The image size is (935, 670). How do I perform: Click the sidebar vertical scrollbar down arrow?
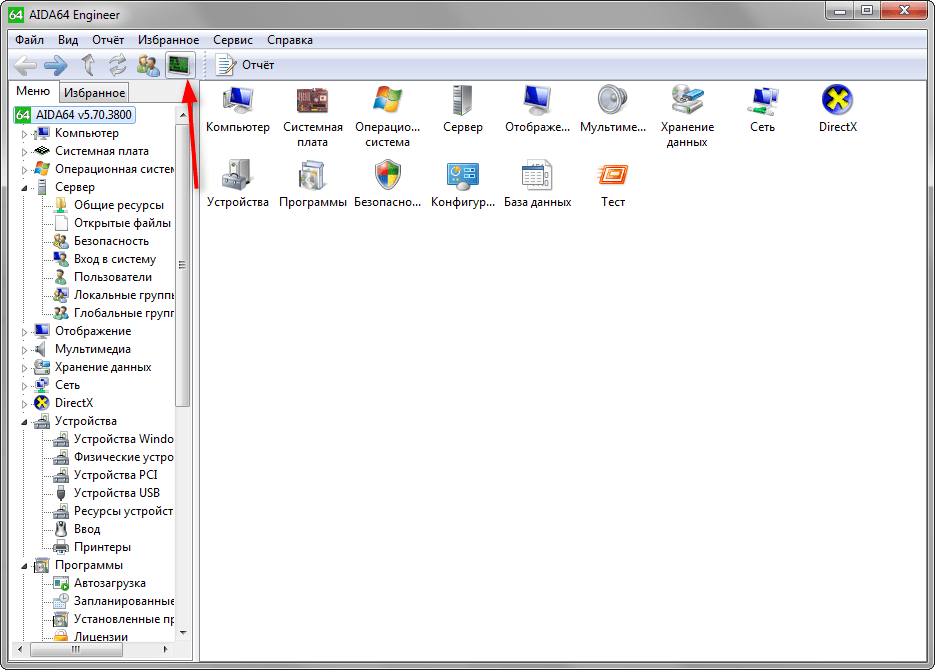182,632
